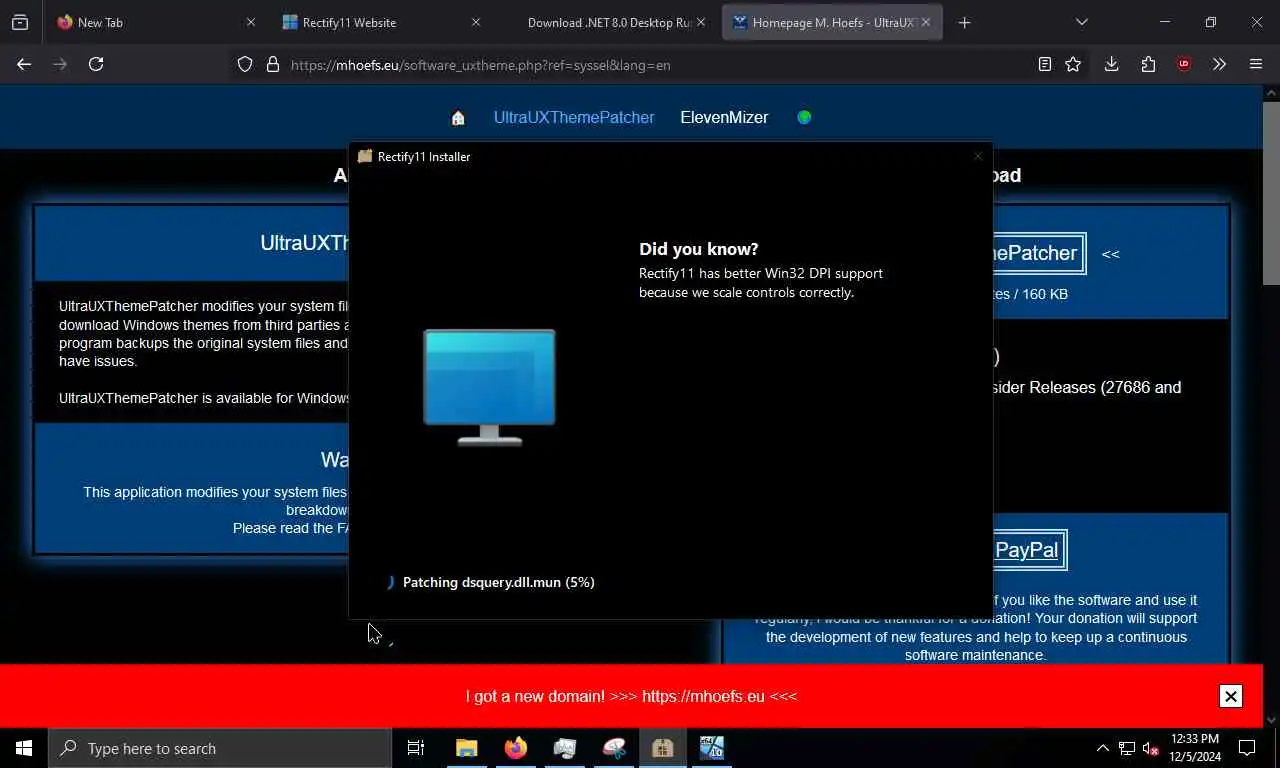This screenshot has width=1280, height=768.
Task: Go forward one page in Firefox
Action: [x=60, y=64]
